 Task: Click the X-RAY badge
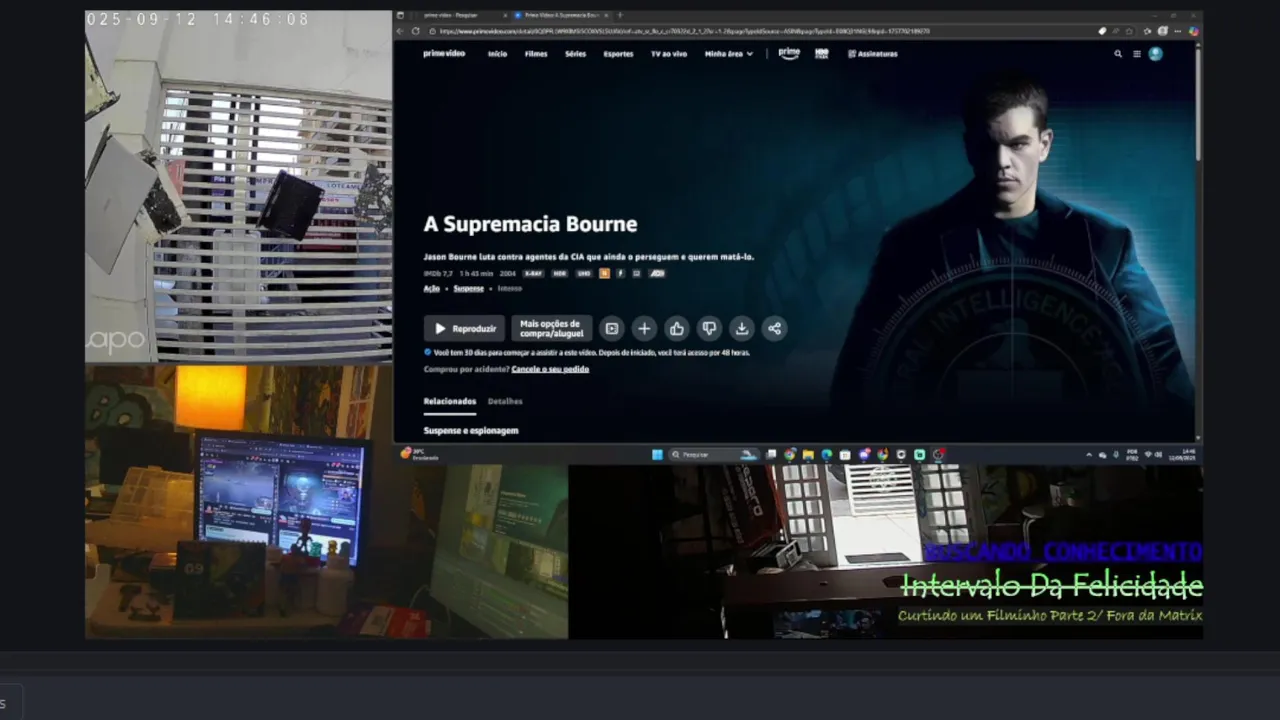pyautogui.click(x=534, y=273)
